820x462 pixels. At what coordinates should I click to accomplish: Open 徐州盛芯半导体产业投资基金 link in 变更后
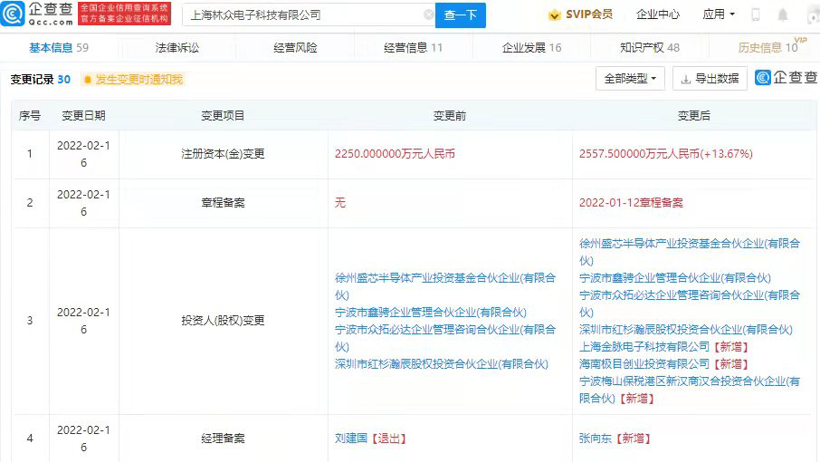click(689, 251)
